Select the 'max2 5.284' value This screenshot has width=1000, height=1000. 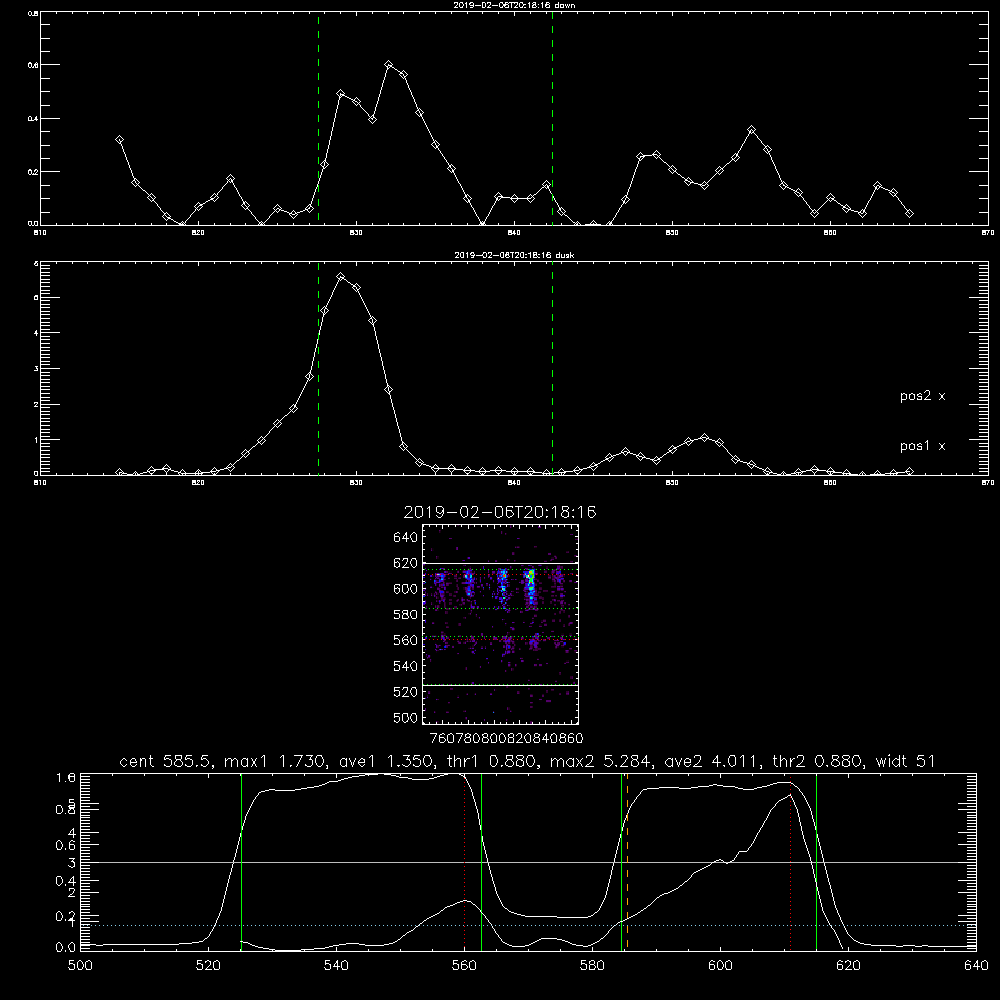(601, 761)
